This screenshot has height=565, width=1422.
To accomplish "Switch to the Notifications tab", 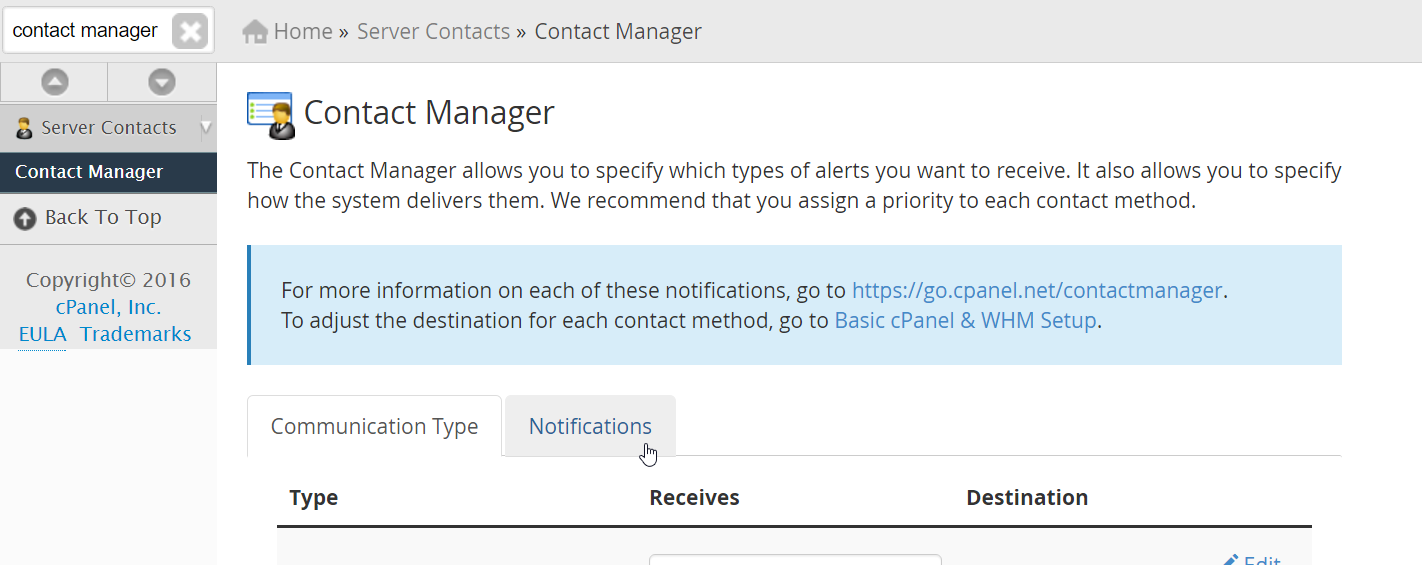I will pyautogui.click(x=590, y=426).
